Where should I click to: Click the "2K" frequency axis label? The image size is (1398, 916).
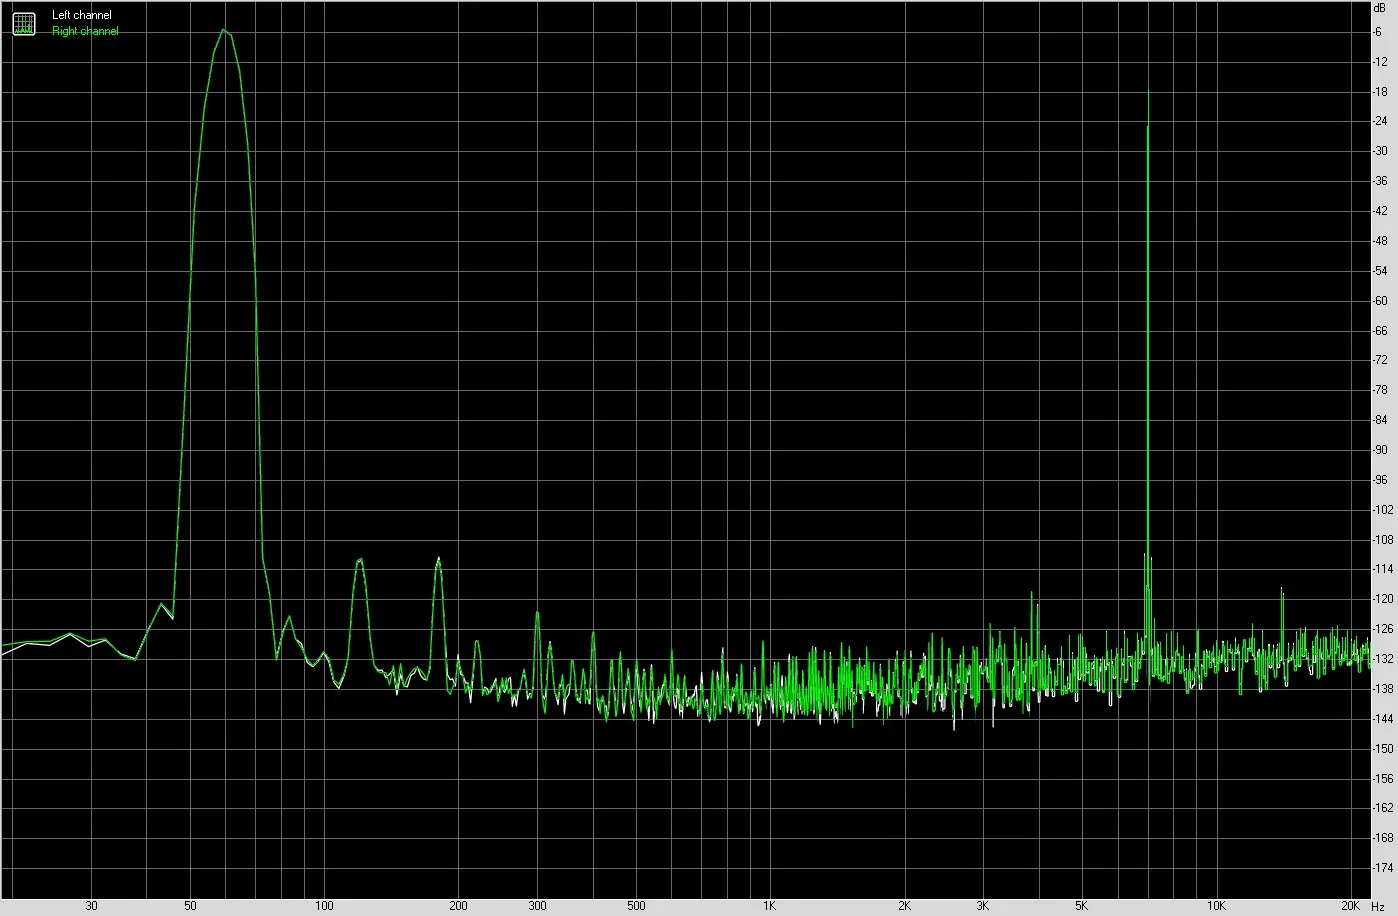904,906
